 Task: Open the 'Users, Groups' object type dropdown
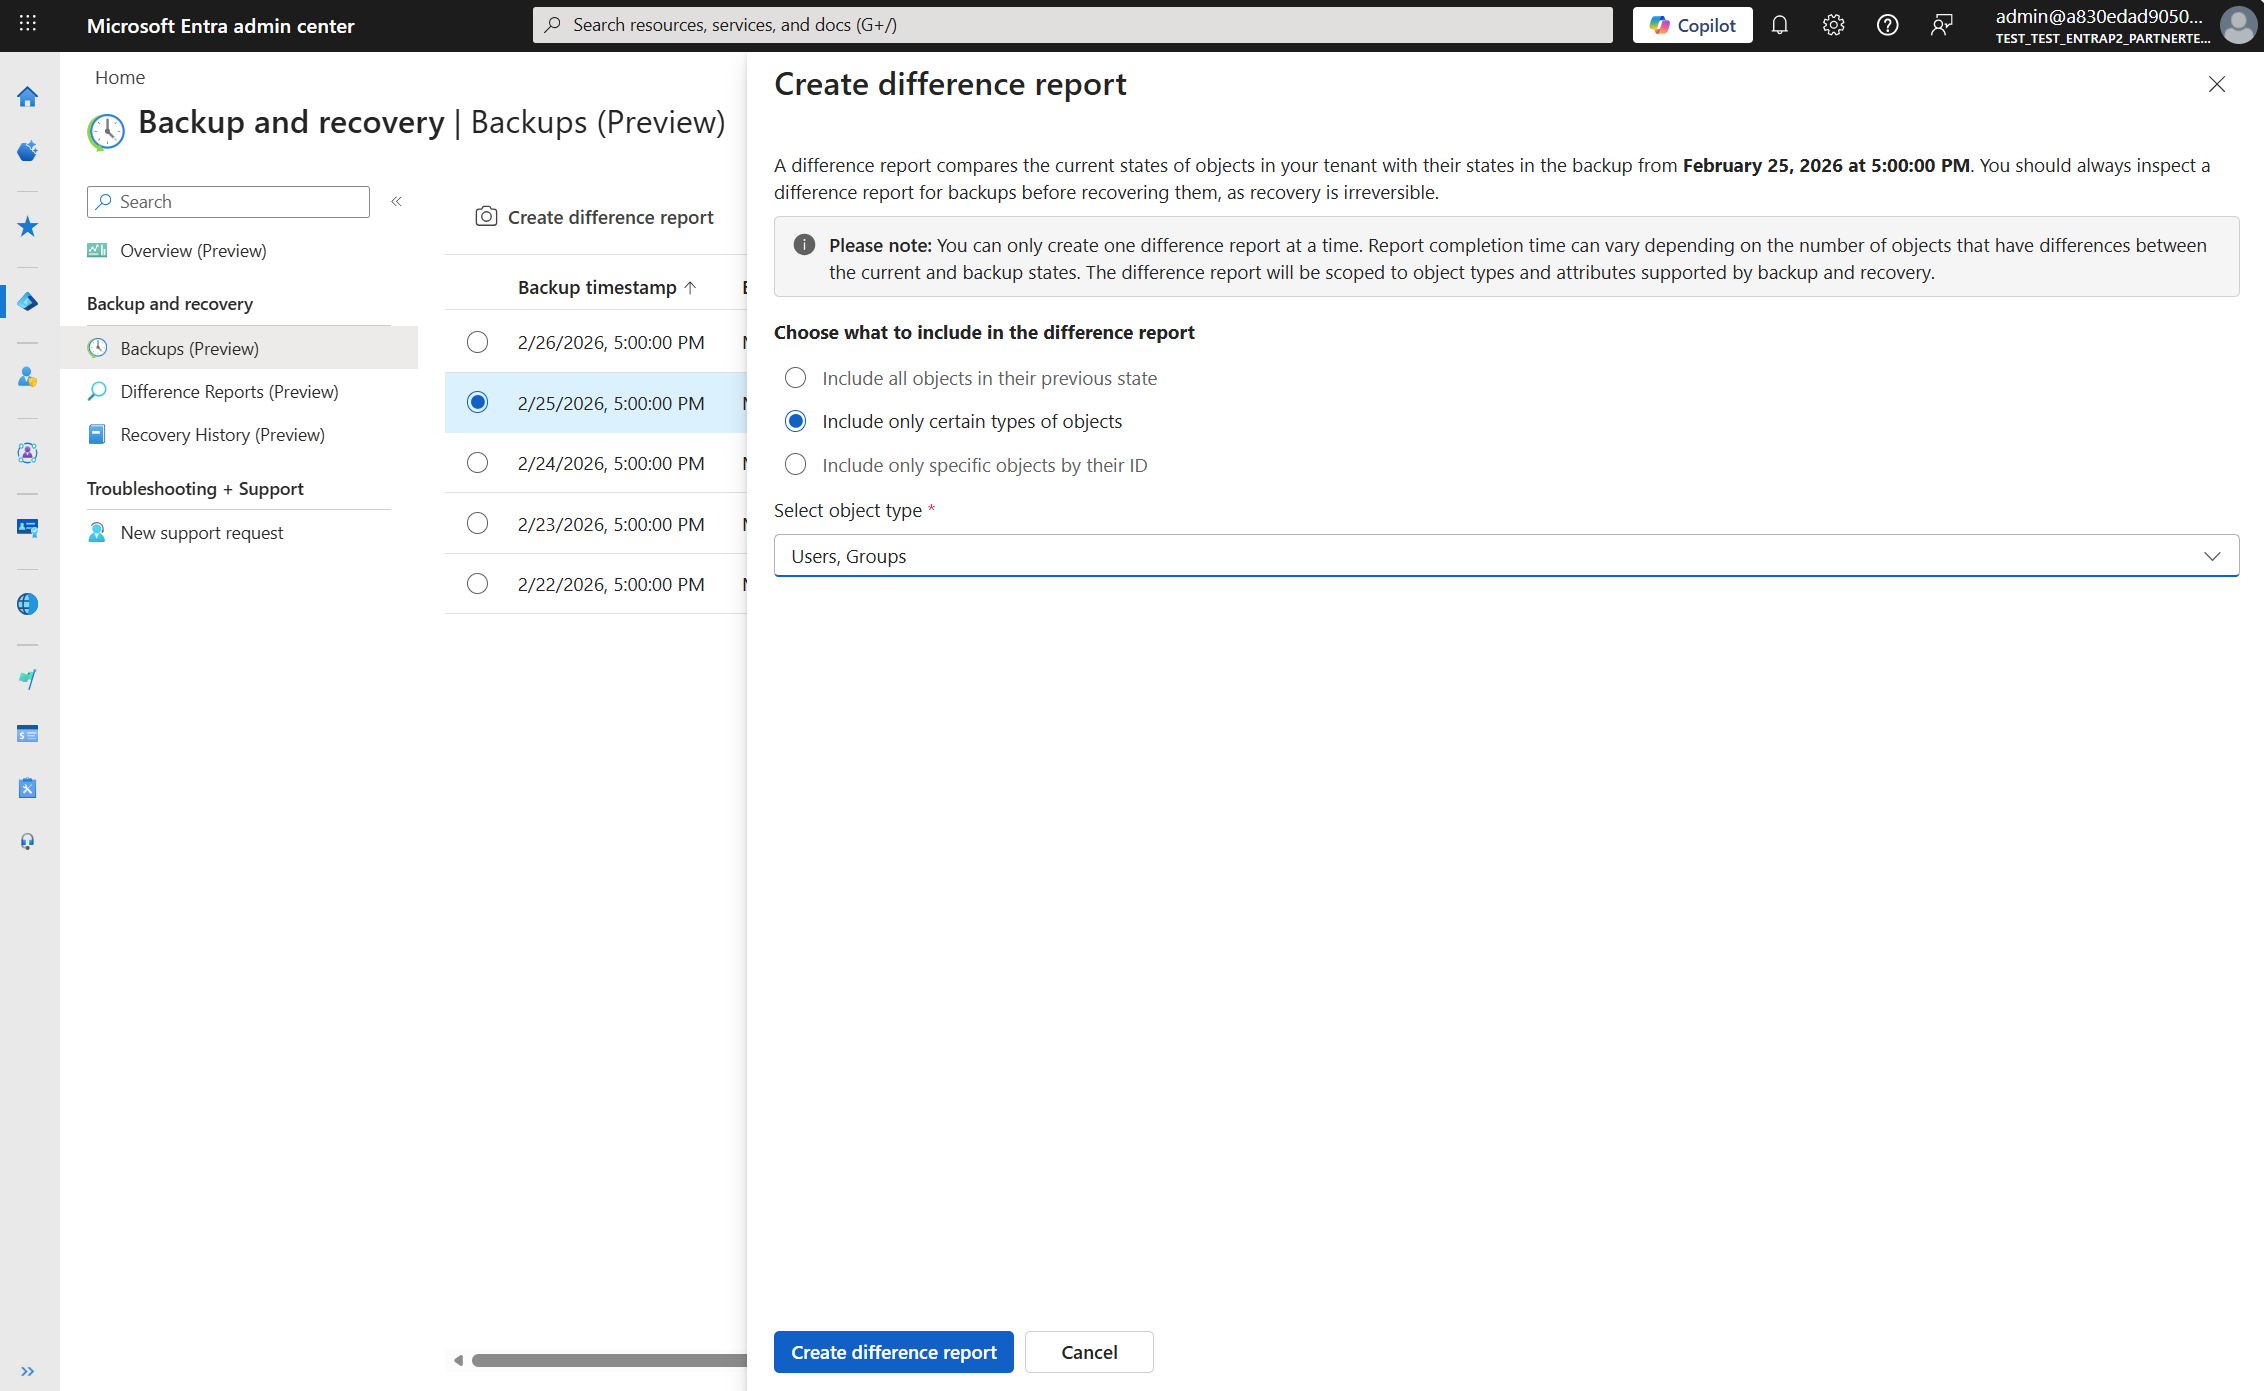click(2213, 556)
